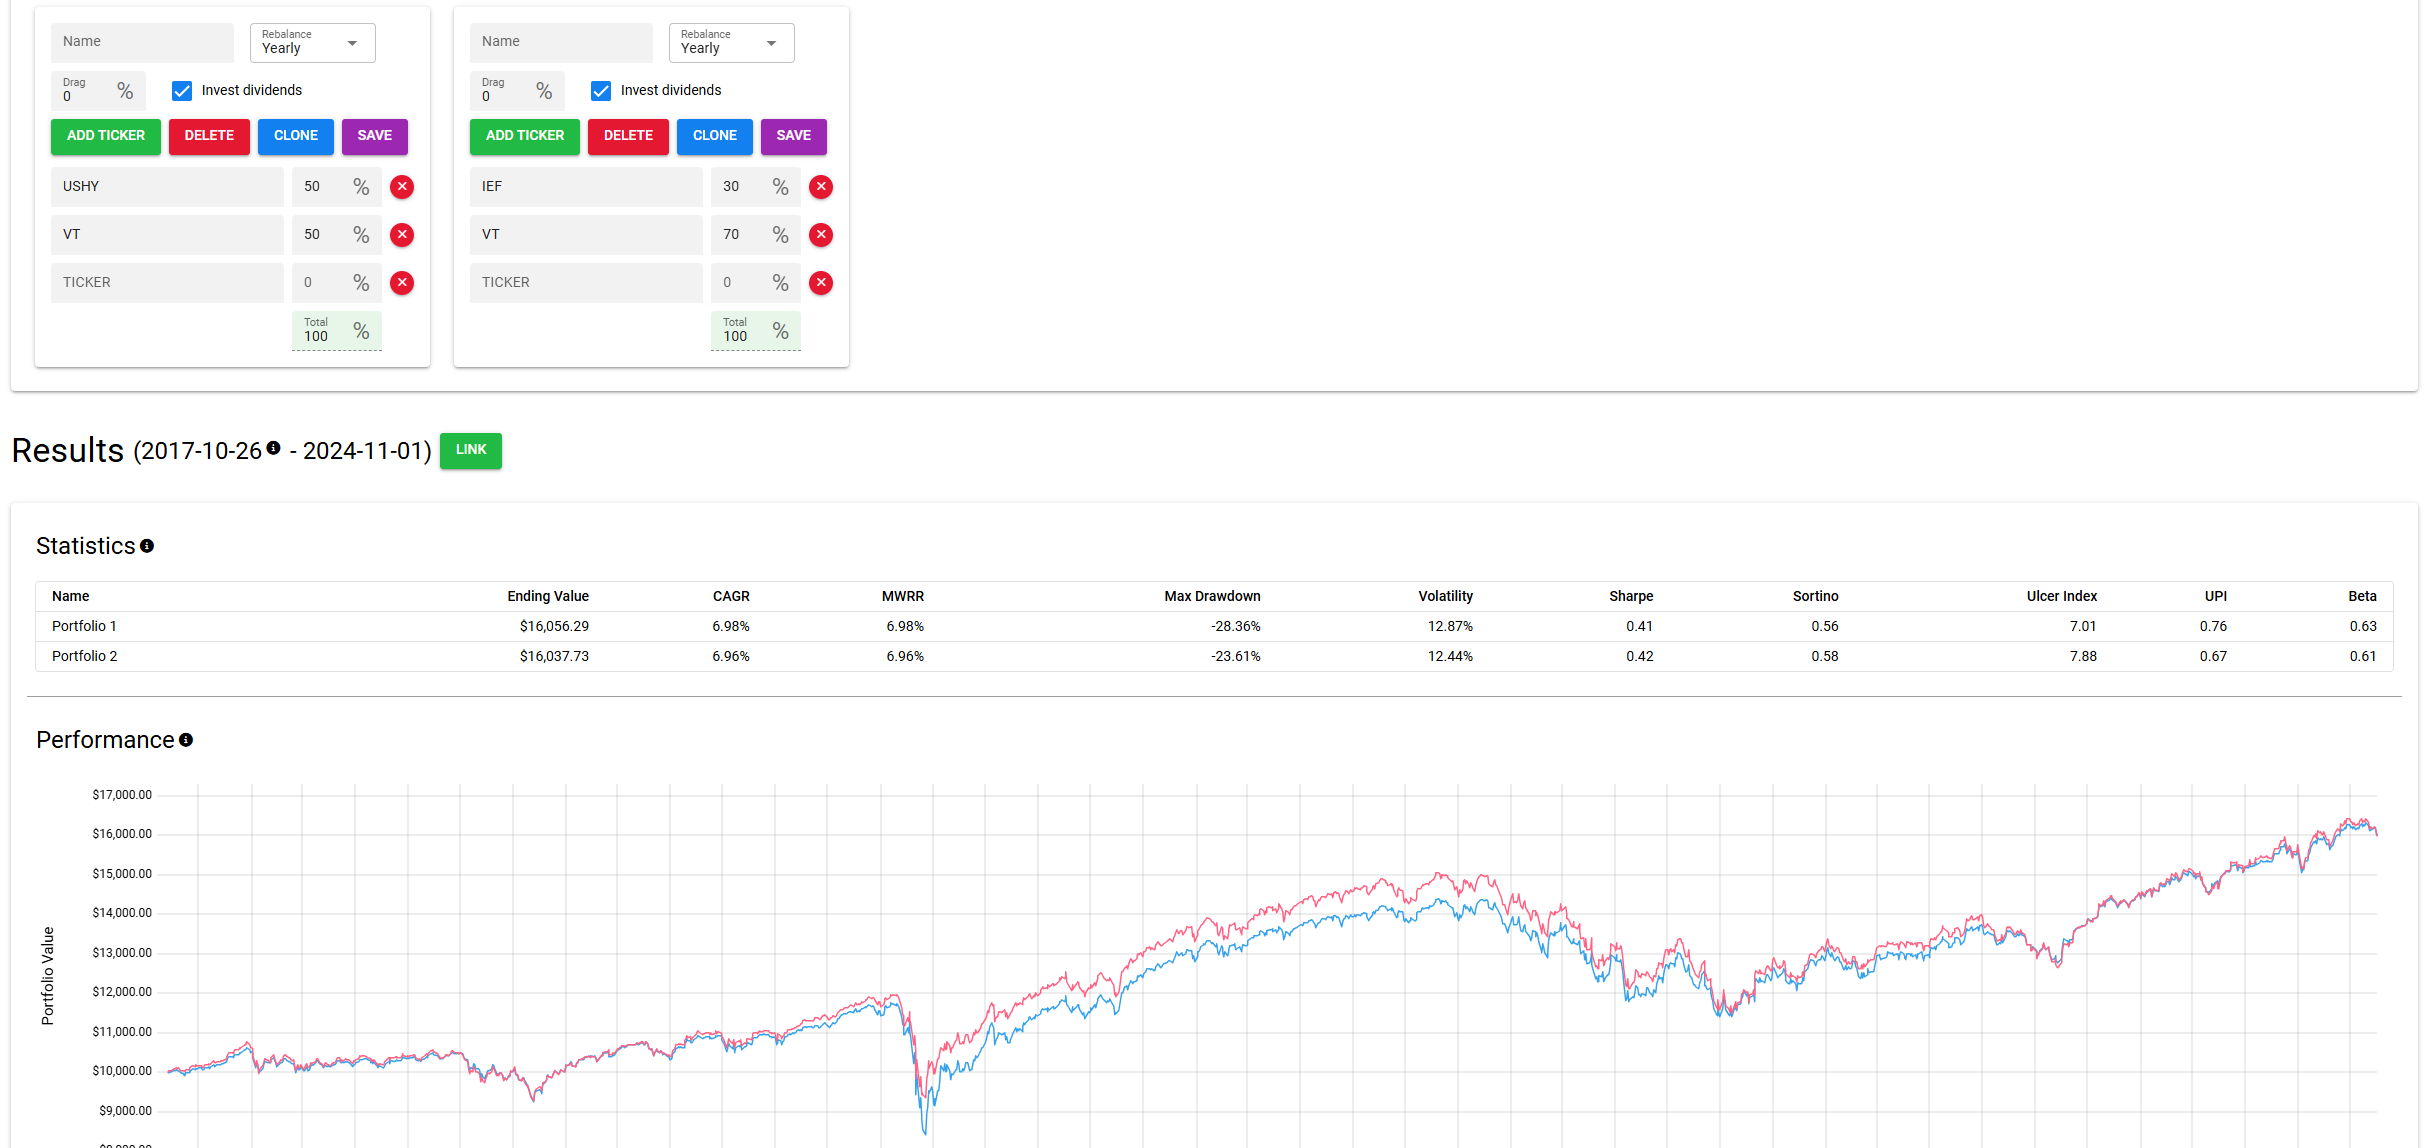Click DELETE in second portfolio

pos(628,136)
